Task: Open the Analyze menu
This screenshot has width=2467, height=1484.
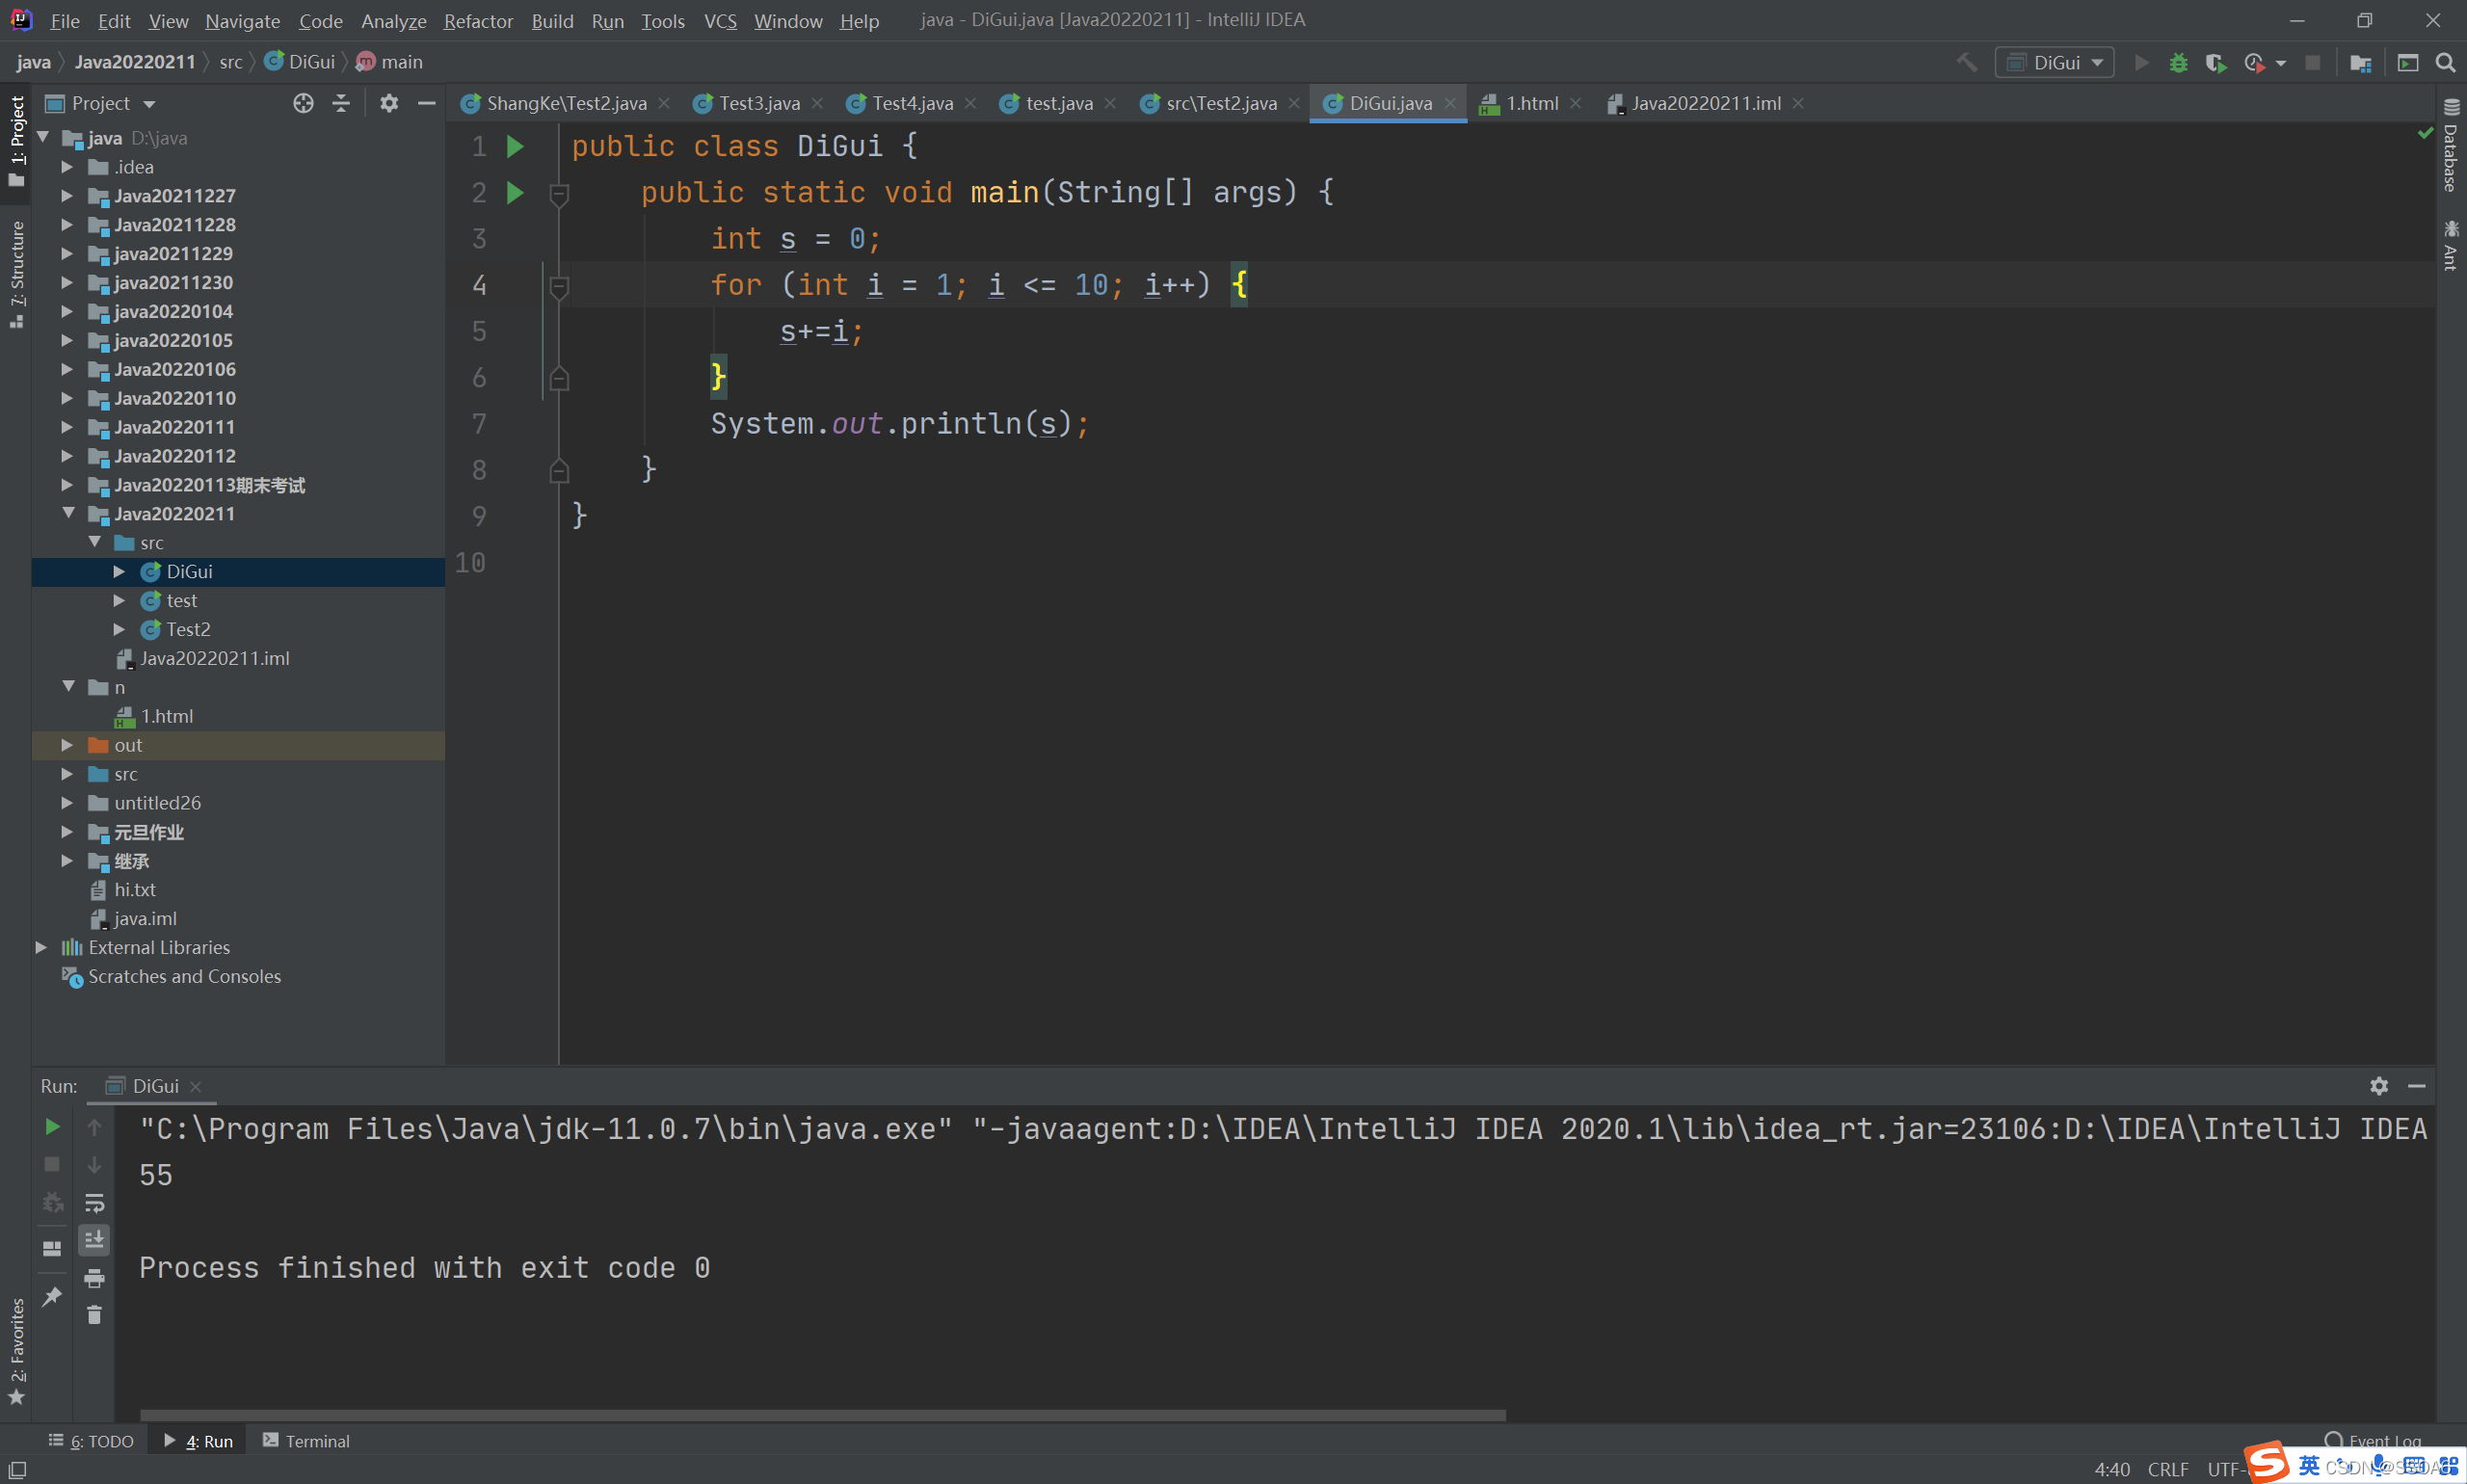Action: coord(393,20)
